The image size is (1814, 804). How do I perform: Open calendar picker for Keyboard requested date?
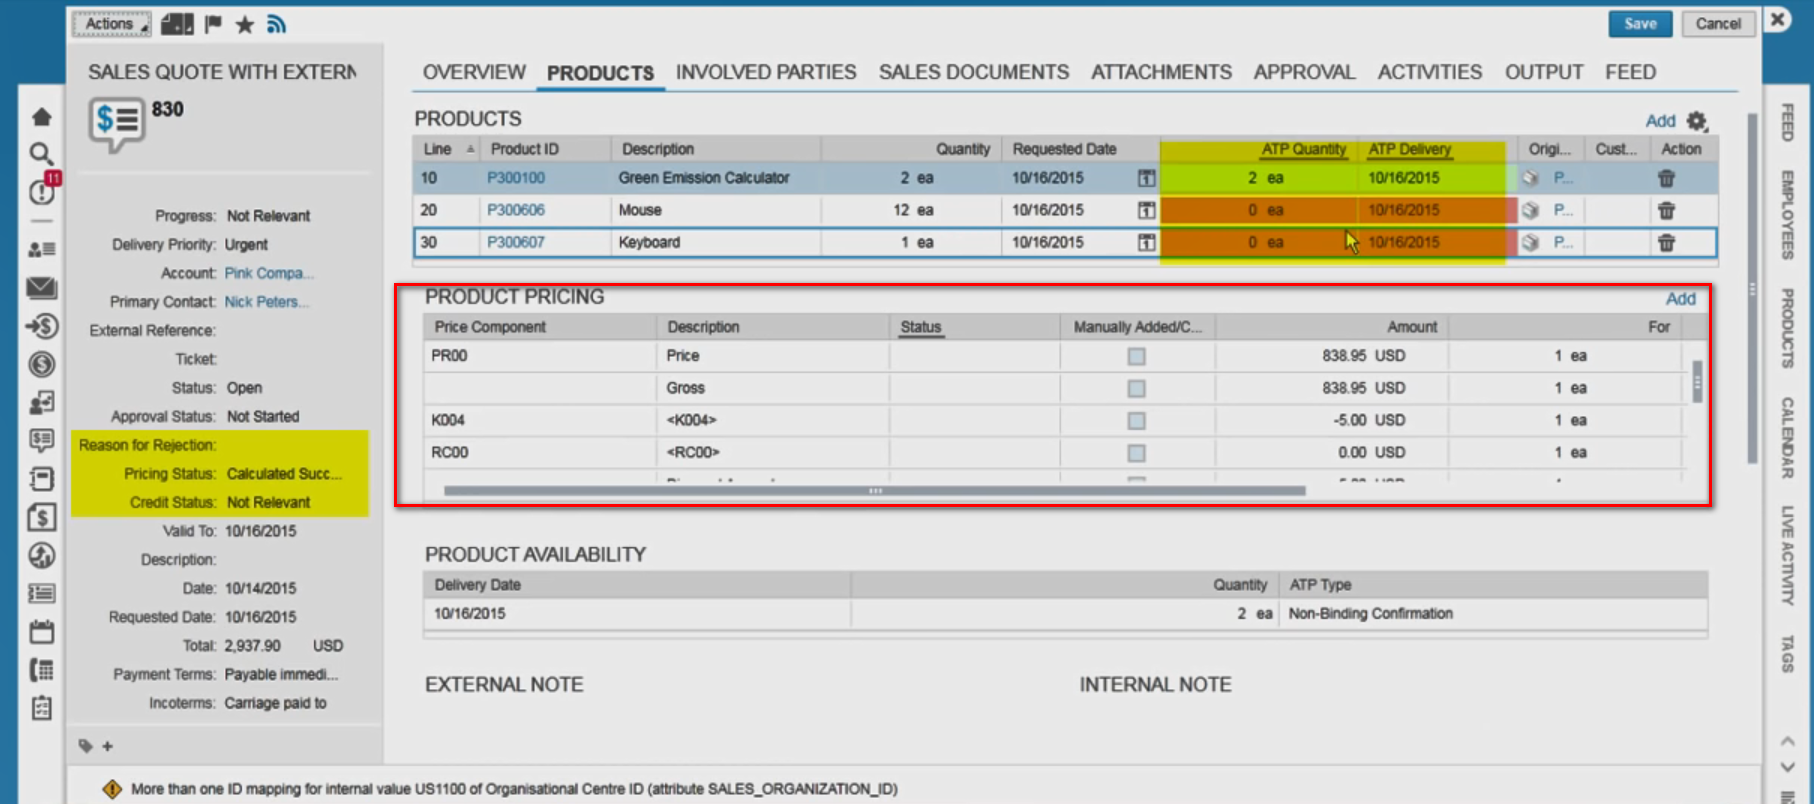[1146, 243]
